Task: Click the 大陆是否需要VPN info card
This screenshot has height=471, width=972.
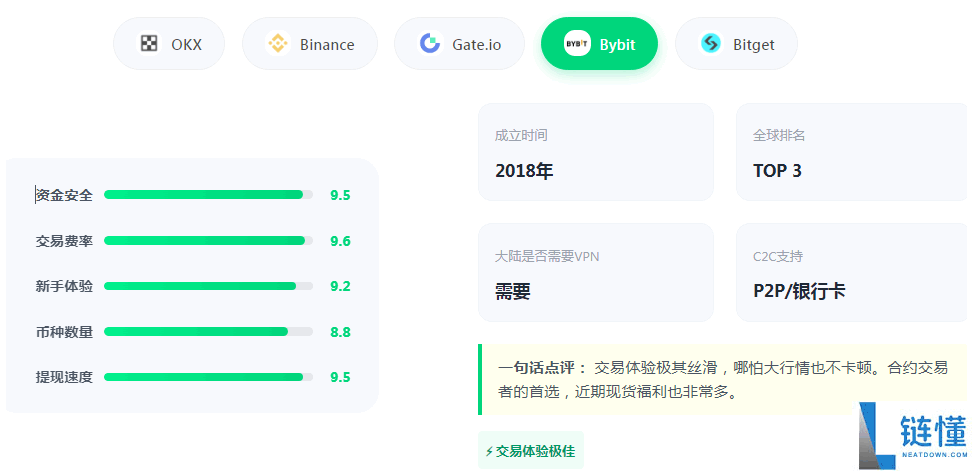Action: 596,273
